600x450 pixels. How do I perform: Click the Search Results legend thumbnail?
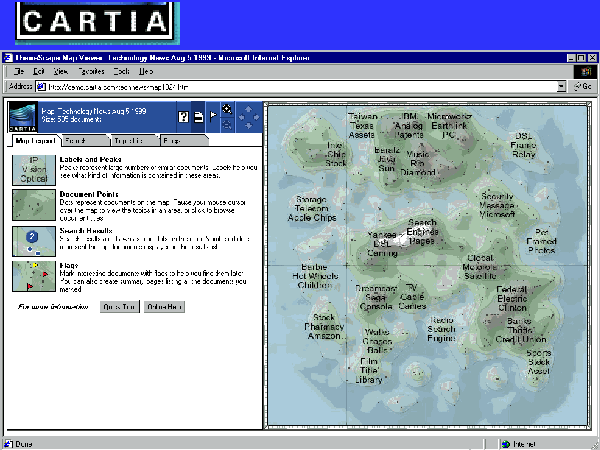(32, 240)
